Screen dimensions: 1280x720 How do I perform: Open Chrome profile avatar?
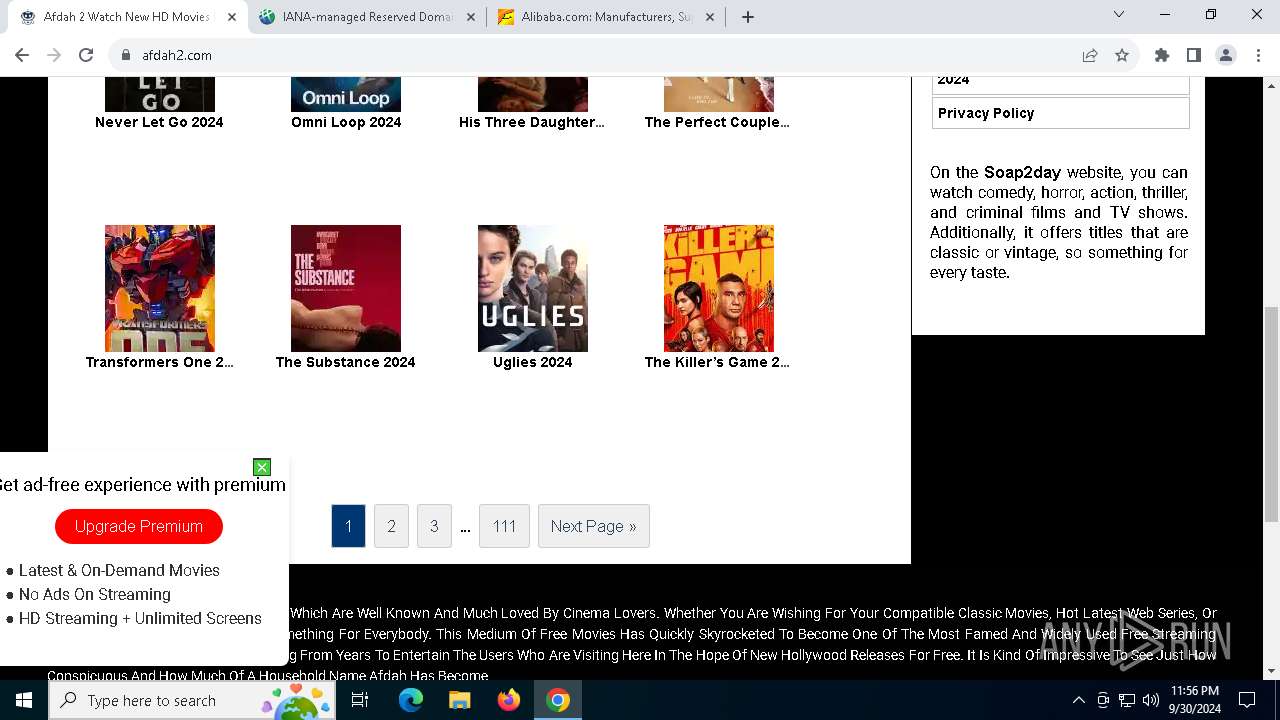coord(1226,55)
